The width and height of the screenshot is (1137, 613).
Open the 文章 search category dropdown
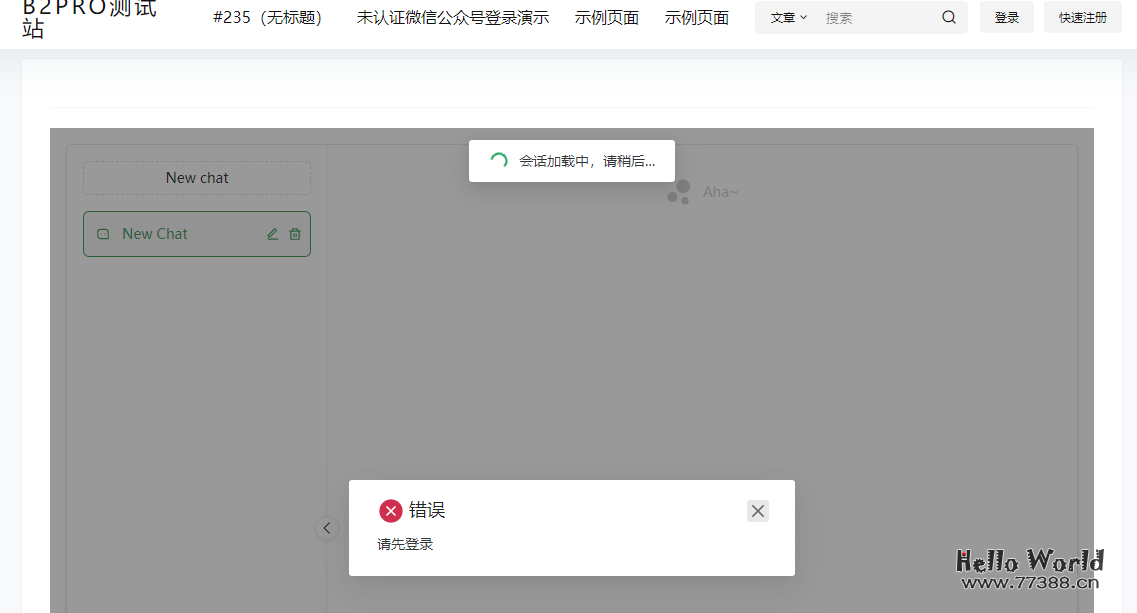[788, 17]
